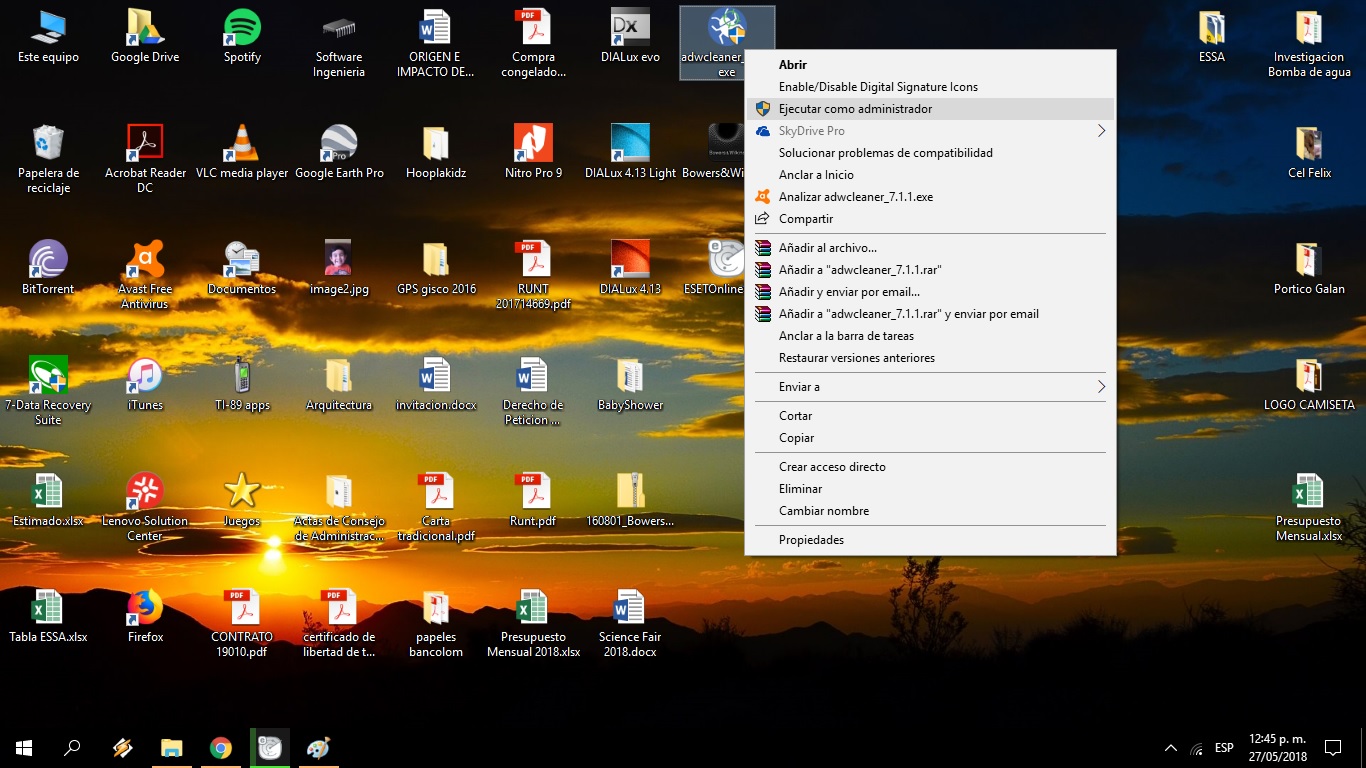Show hidden tray icons chevron
The image size is (1366, 768).
1171,748
